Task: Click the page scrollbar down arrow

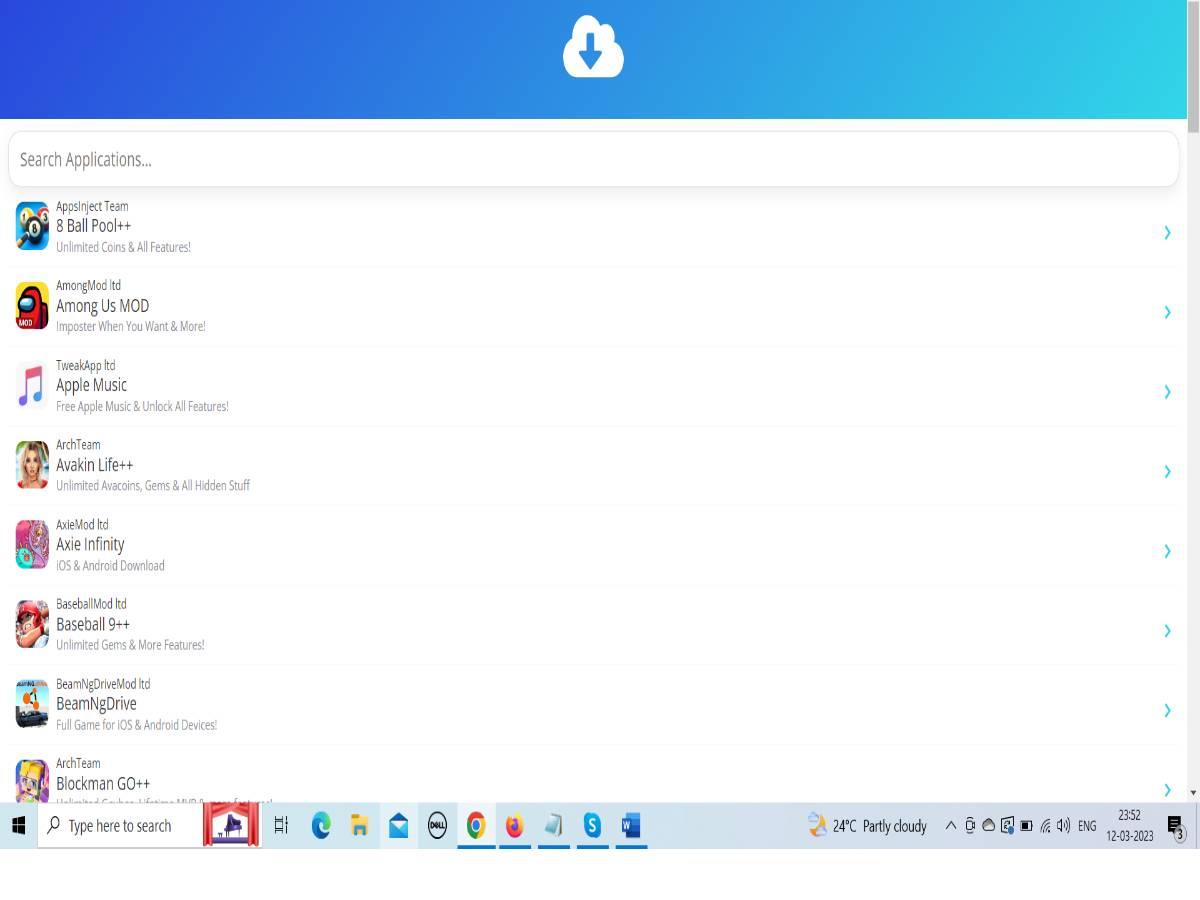Action: [x=1192, y=793]
